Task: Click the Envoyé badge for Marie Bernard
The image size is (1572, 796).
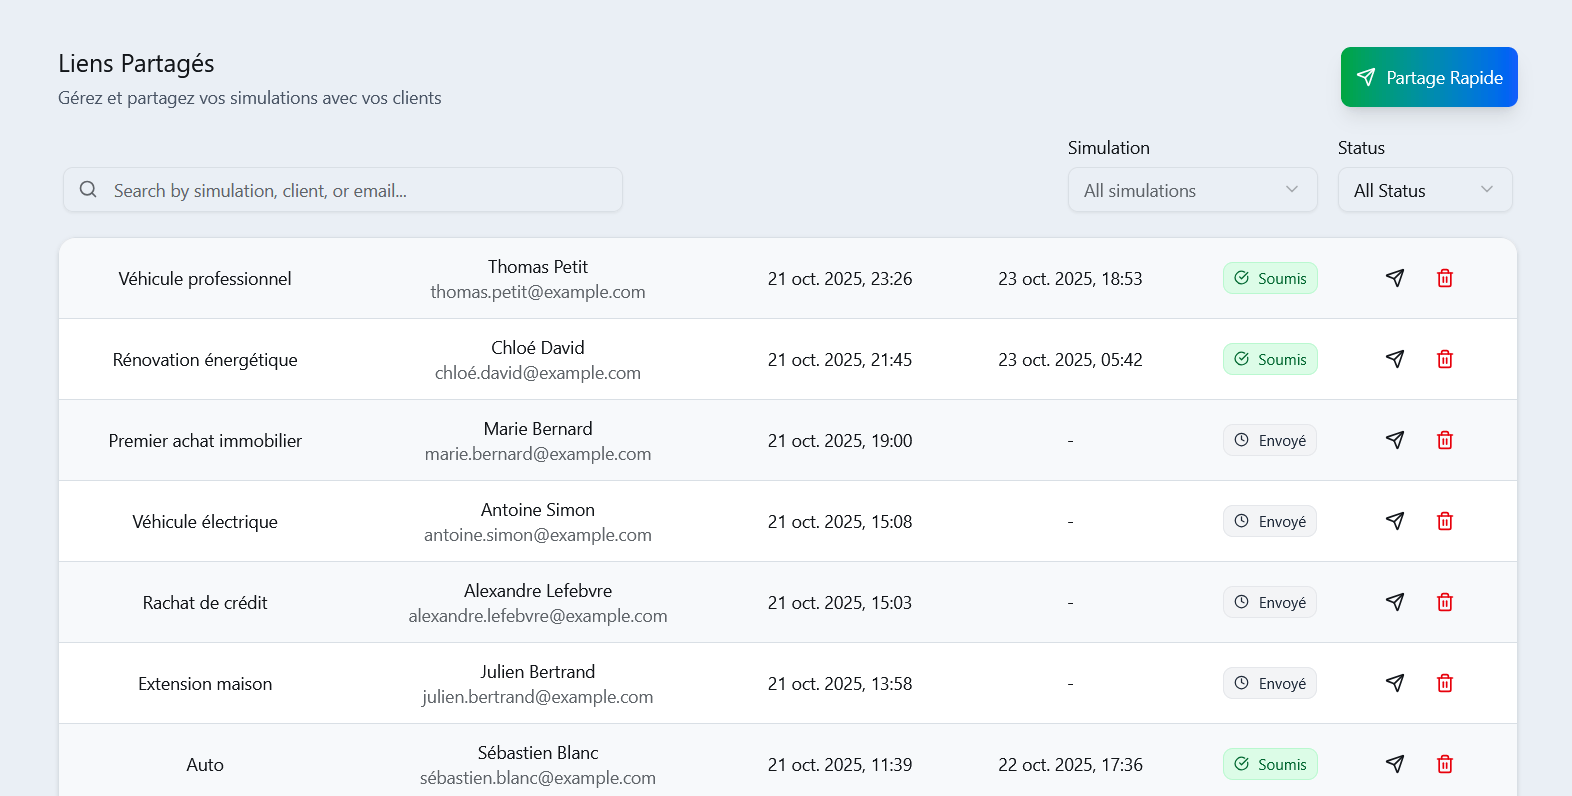Action: 1270,440
